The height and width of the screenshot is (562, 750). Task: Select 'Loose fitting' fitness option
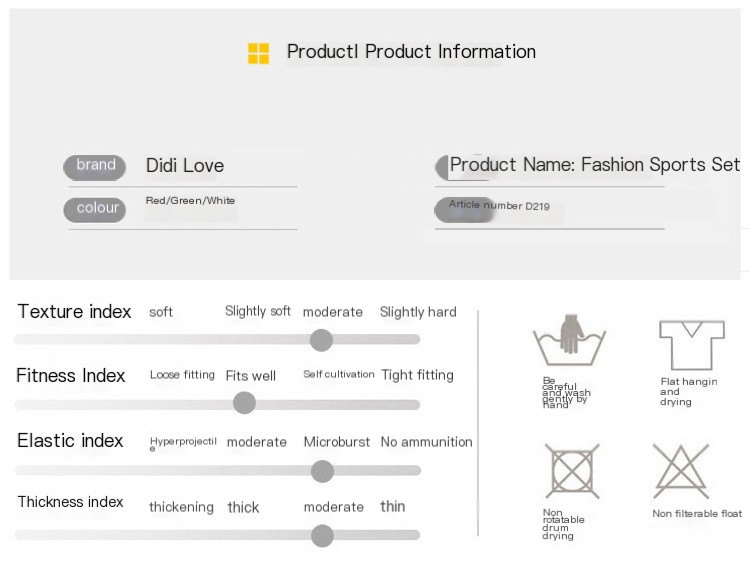(182, 375)
